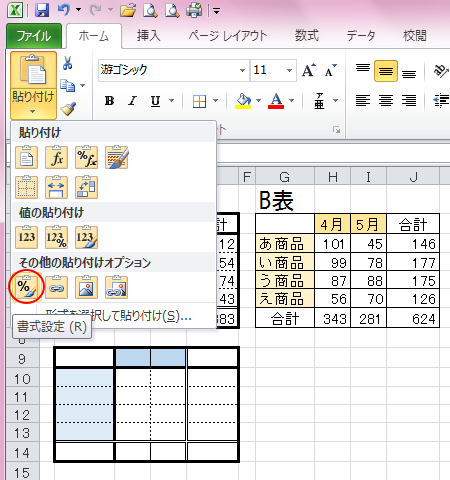Screen dimensions: 450x480
Task: Click the format painter brush icon
Action: point(68,109)
